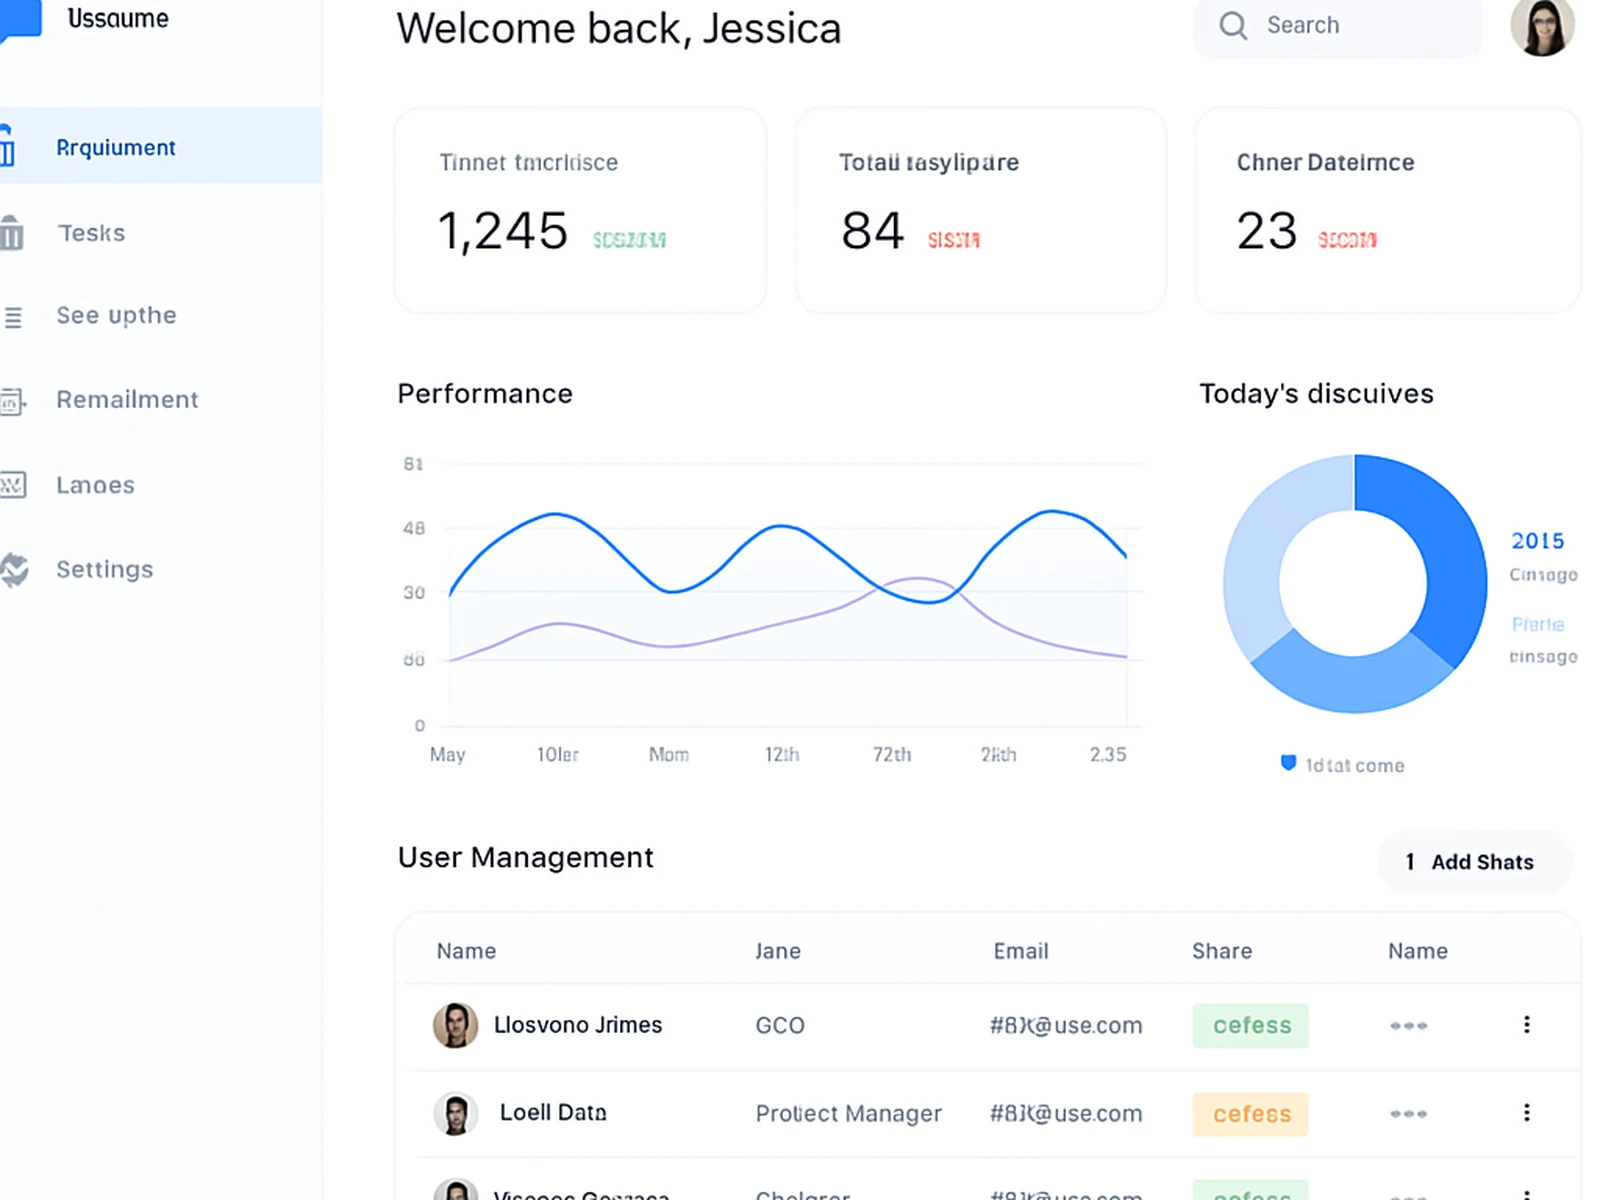Viewport: 1600px width, 1200px height.
Task: Select the Remailment sidebar icon
Action: [x=14, y=399]
